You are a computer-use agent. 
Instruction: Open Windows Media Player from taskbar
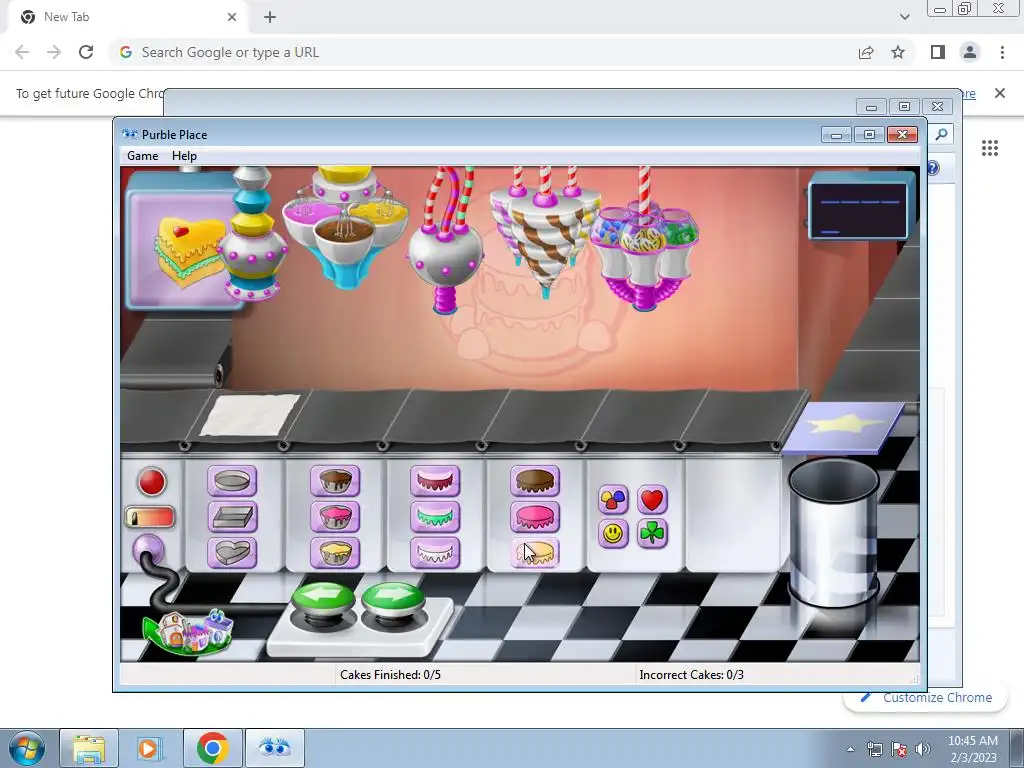(x=148, y=748)
